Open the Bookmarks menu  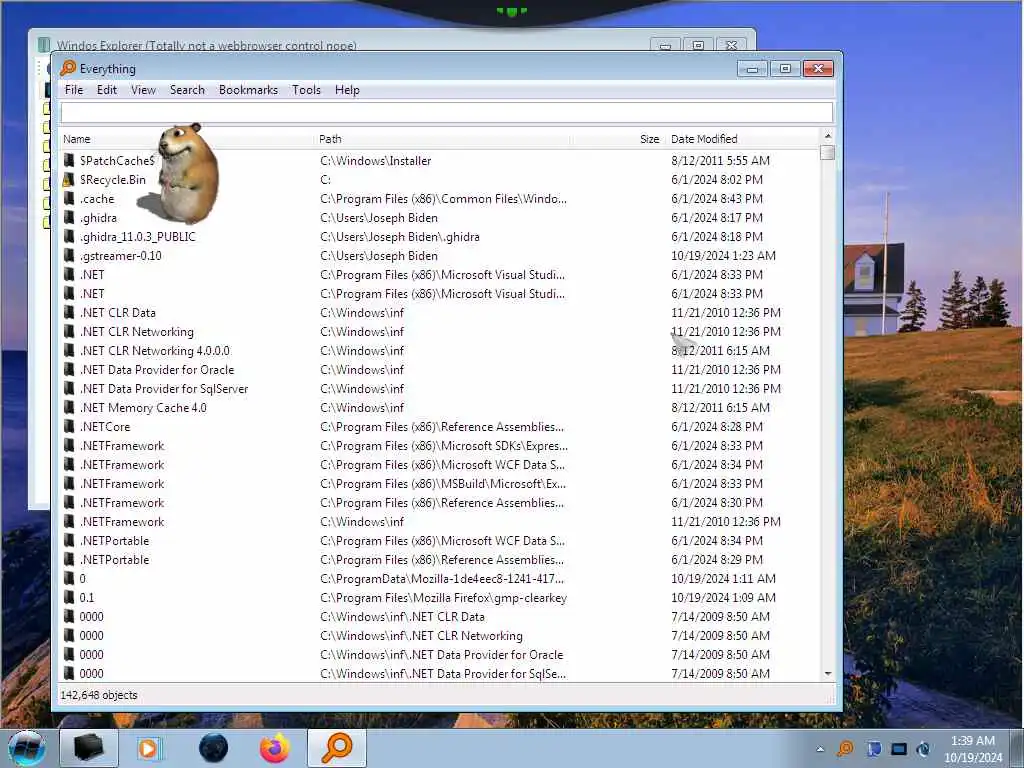point(248,90)
